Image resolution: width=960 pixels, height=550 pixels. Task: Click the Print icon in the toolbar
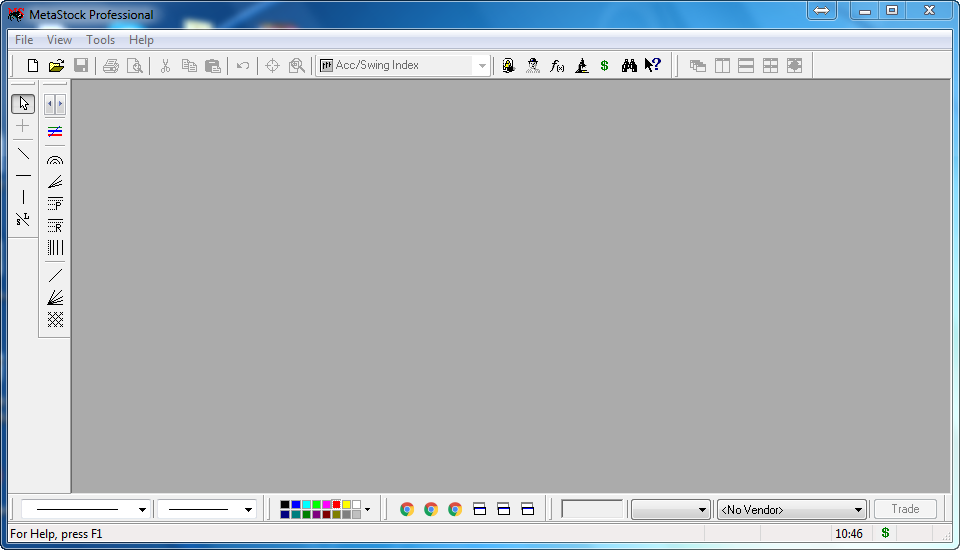click(x=111, y=66)
